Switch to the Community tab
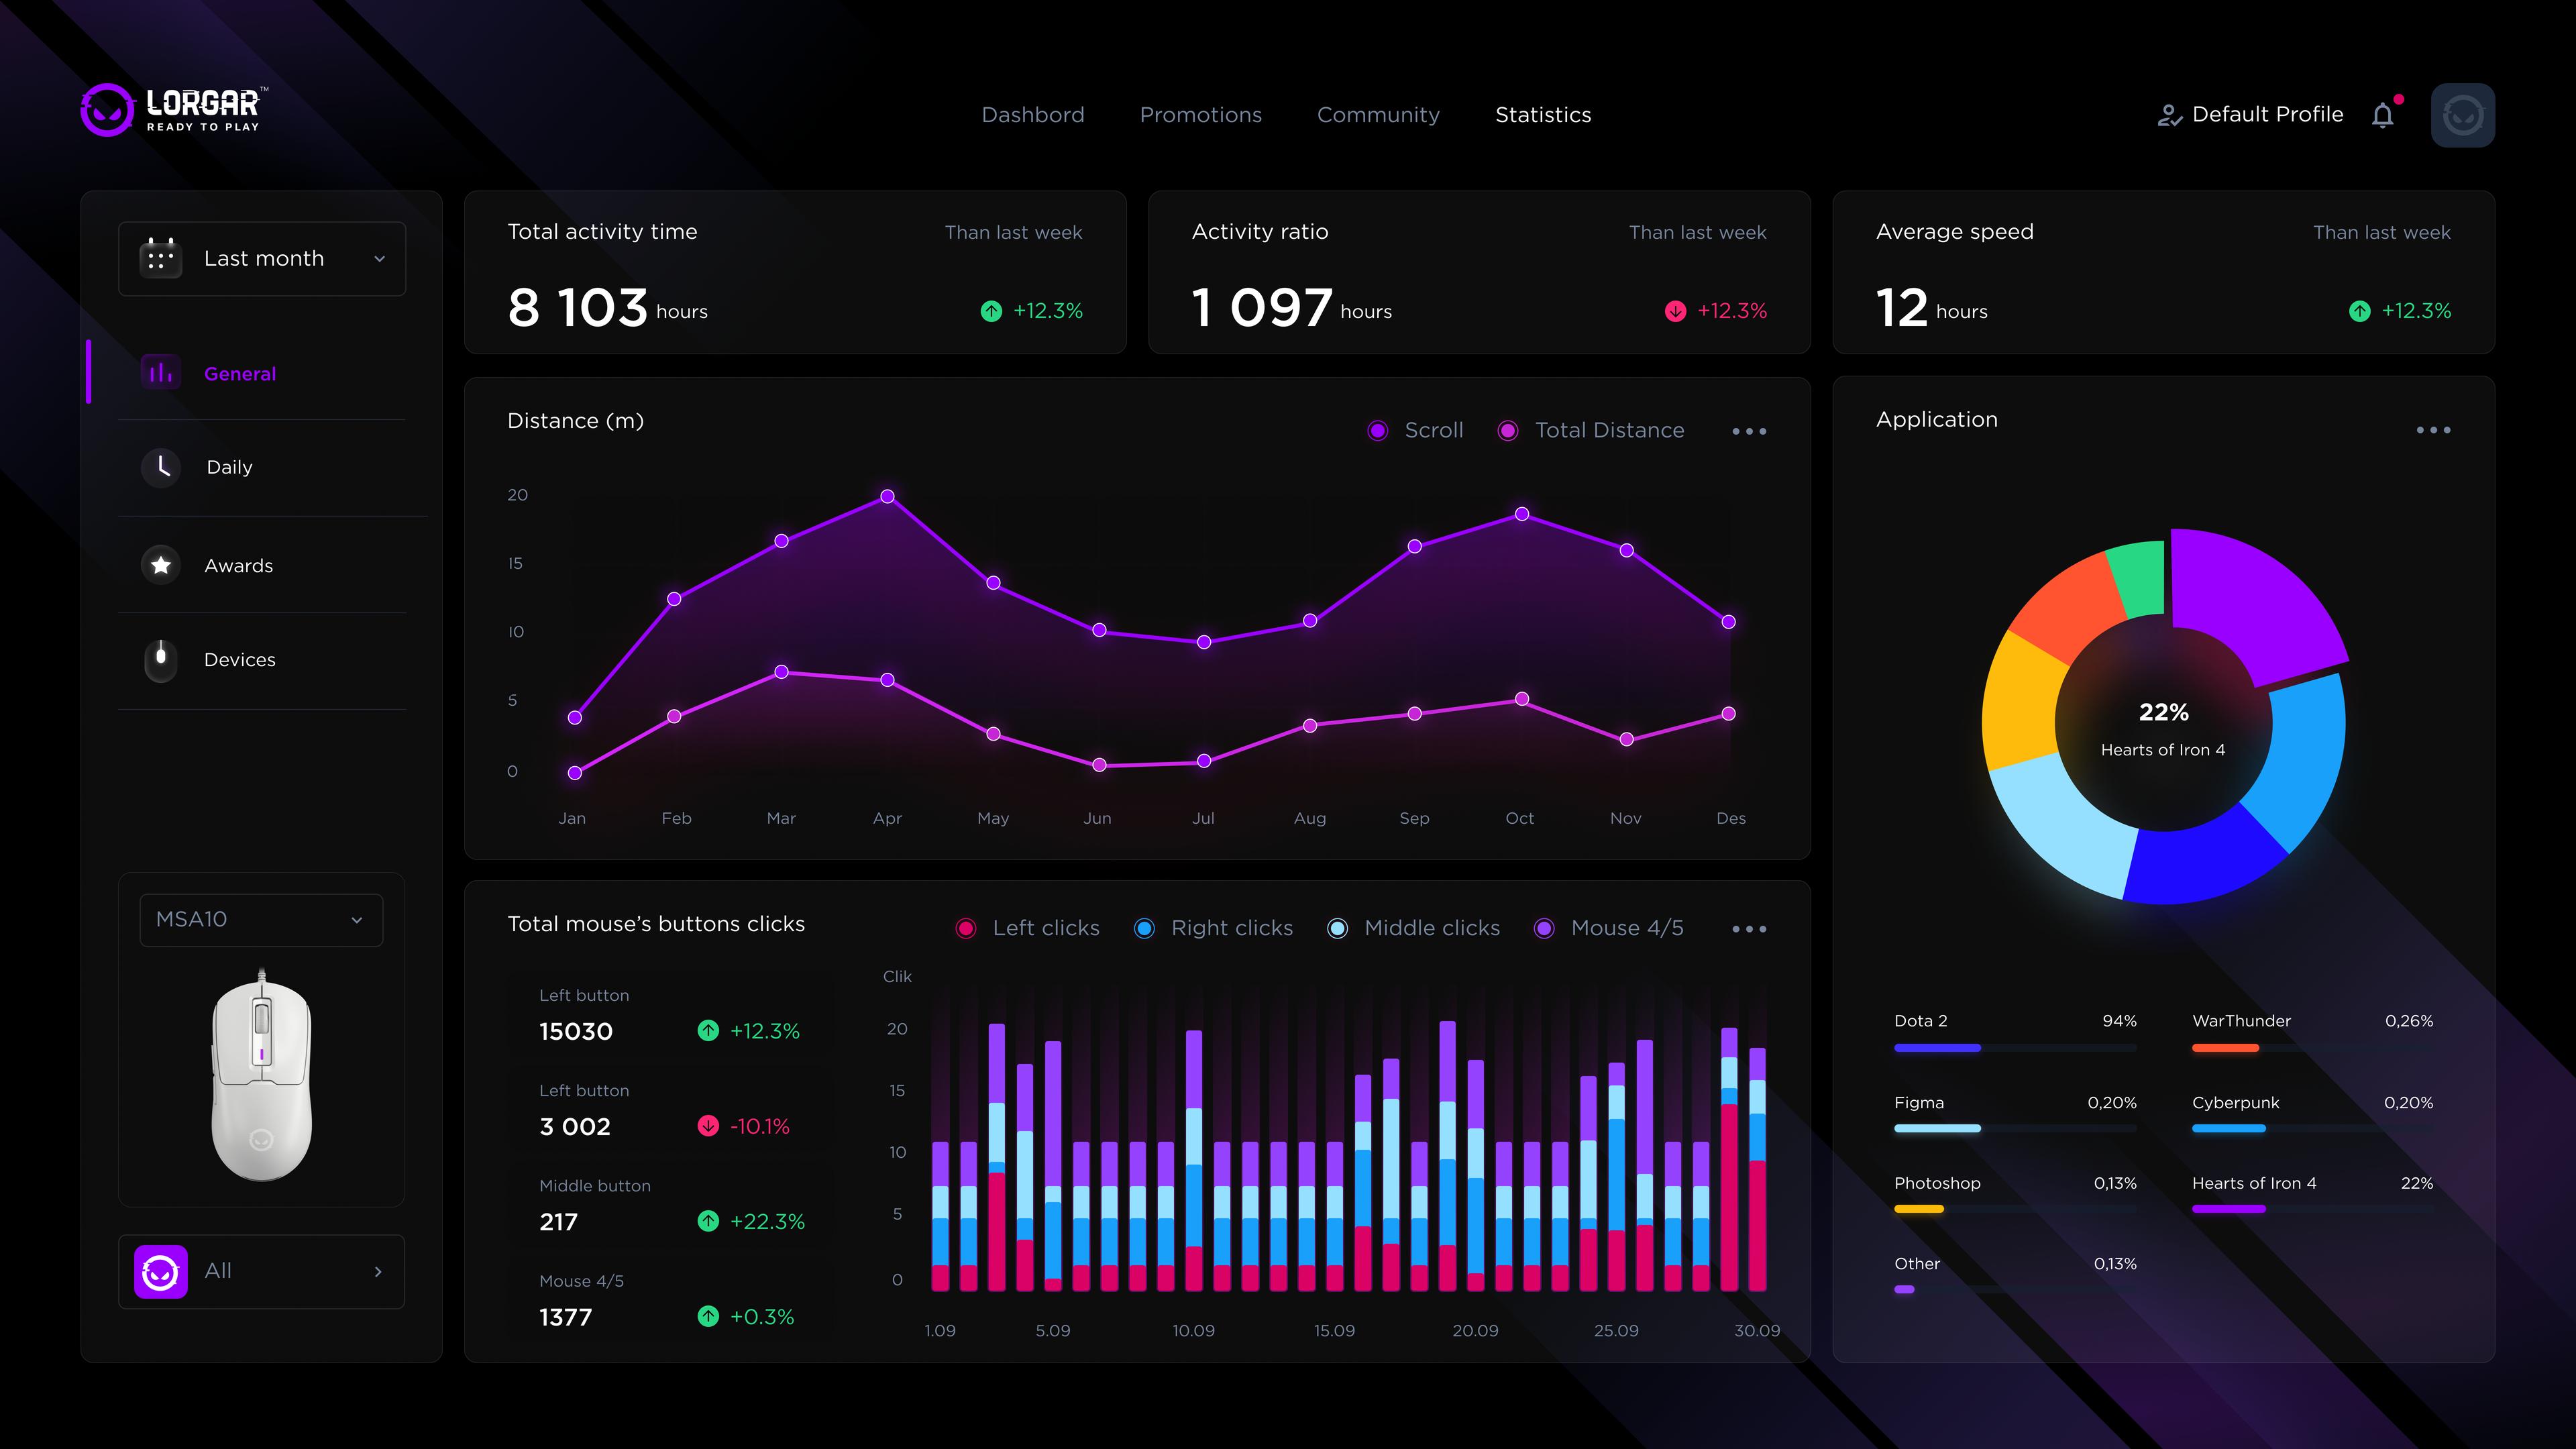Screen dimensions: 2576x1449 1378,115
